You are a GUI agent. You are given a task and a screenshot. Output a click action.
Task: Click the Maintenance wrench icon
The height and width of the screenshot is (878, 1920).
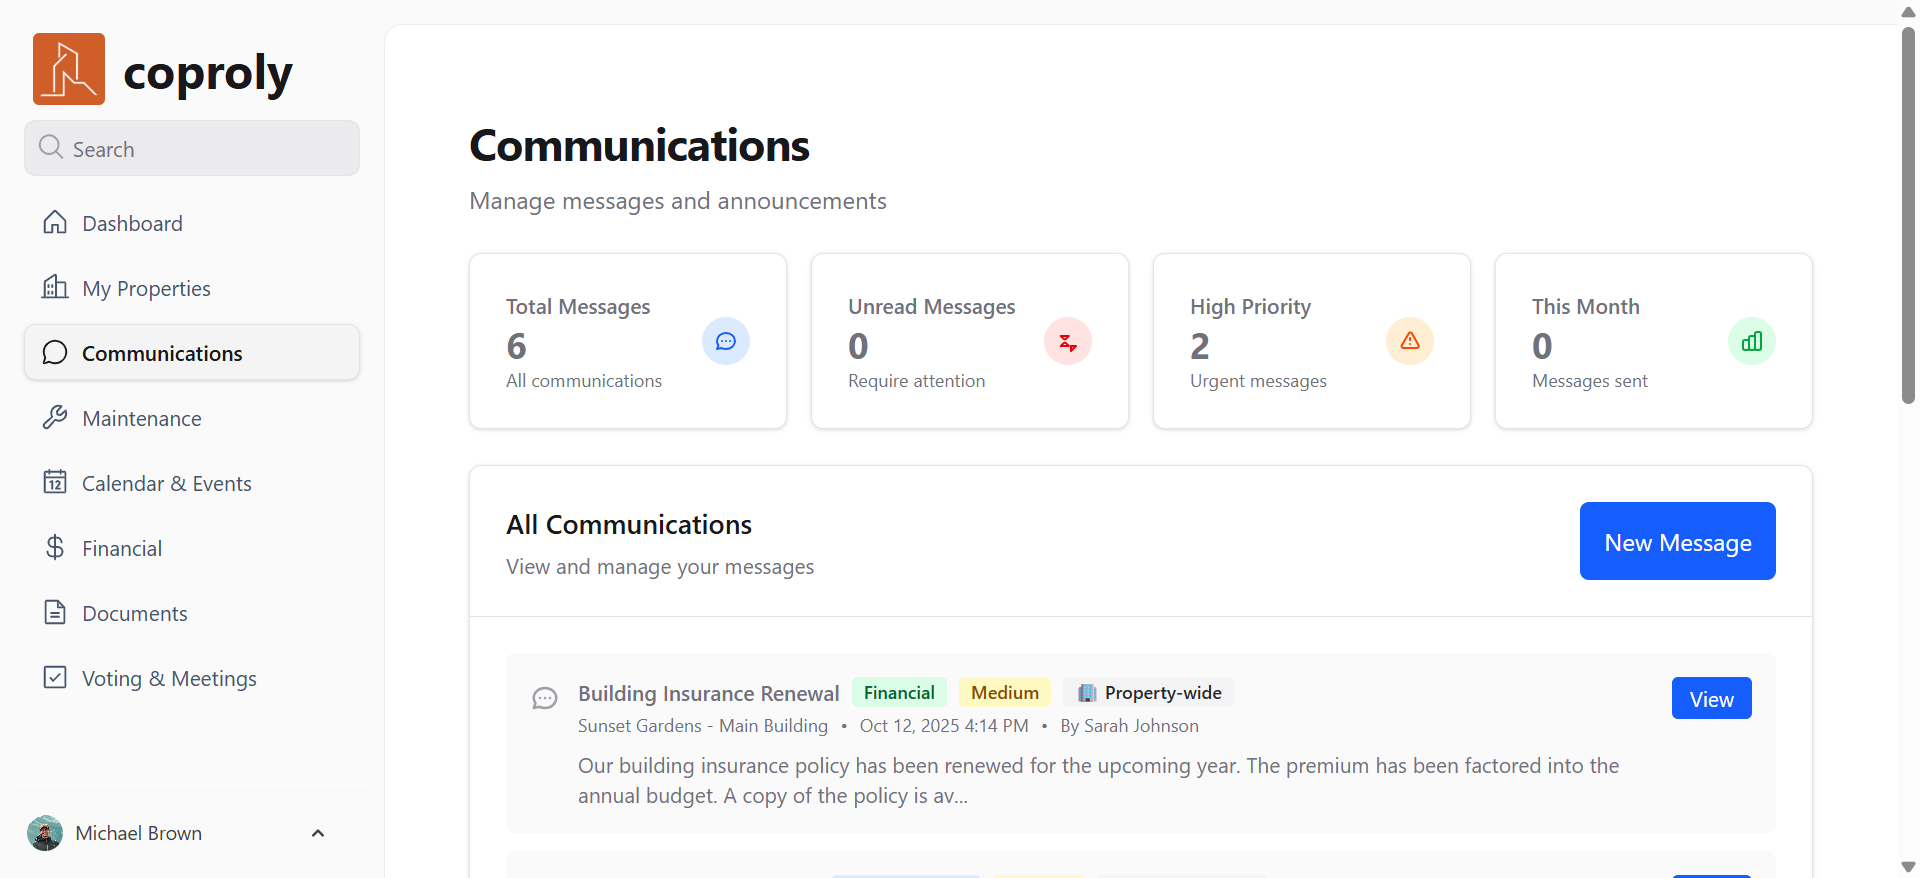55,417
